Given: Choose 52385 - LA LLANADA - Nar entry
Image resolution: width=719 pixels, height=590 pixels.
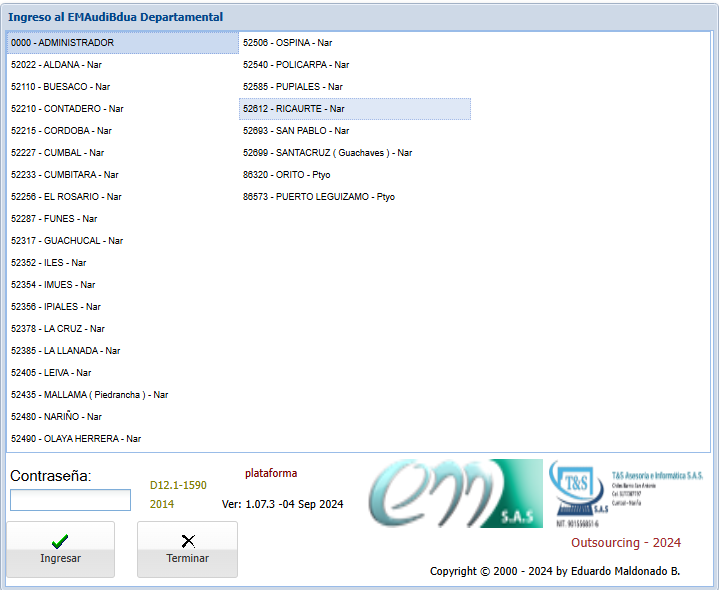Looking at the screenshot, I should click(x=66, y=351).
